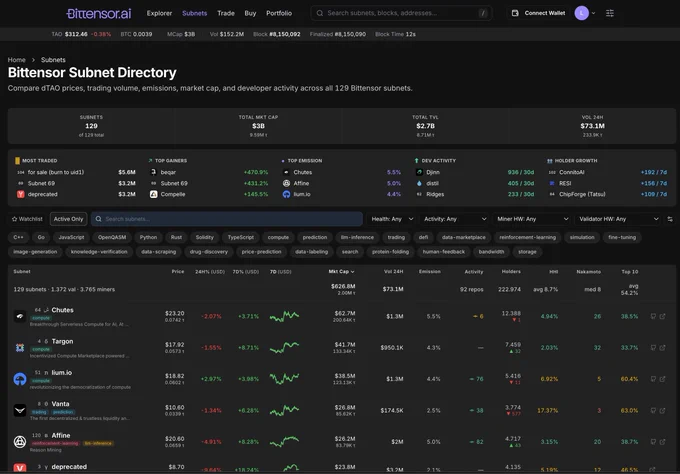Toggle the drug-discovery tag filter
Screen dimensions: 680x474
point(211,252)
